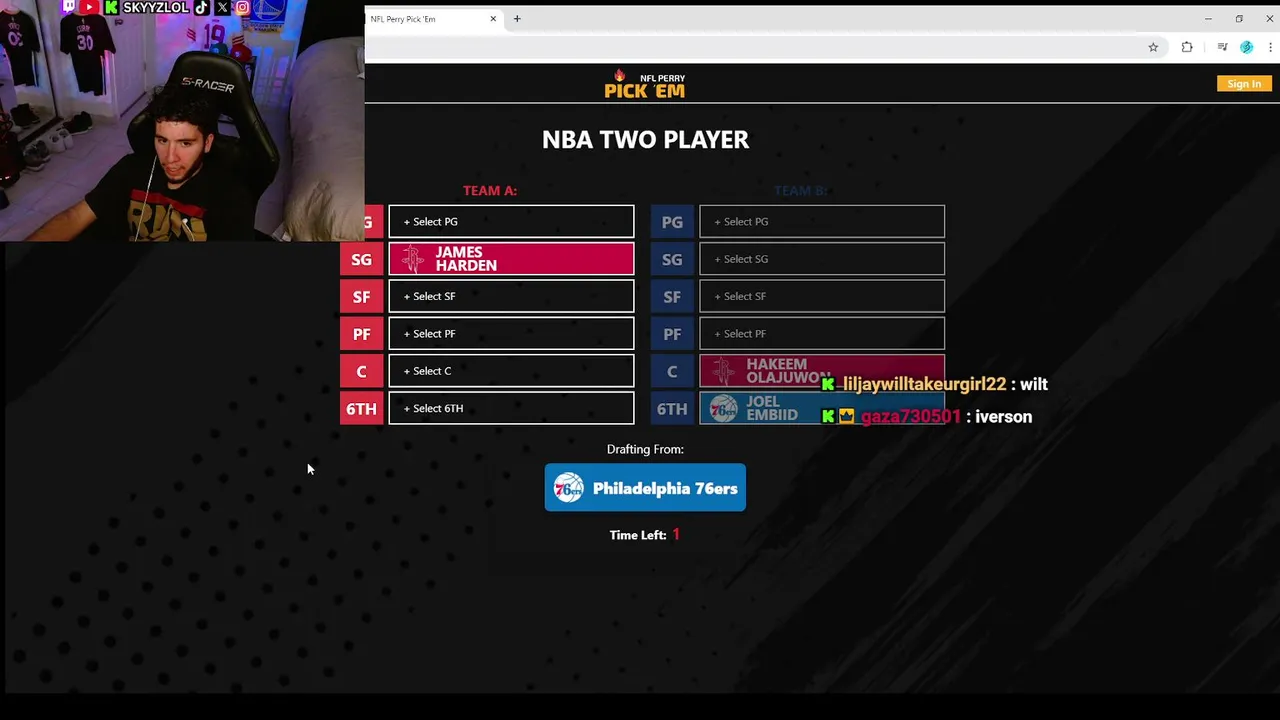Click the Instagram icon in stream overlay

pyautogui.click(x=242, y=7)
